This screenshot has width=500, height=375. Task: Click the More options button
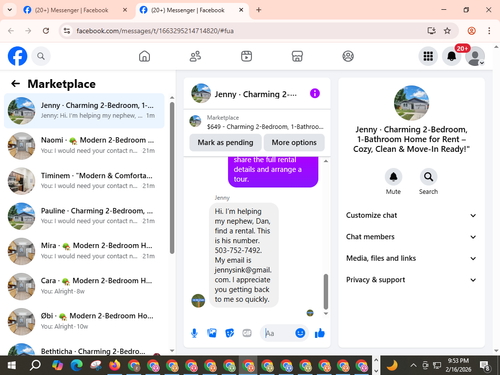(x=294, y=143)
